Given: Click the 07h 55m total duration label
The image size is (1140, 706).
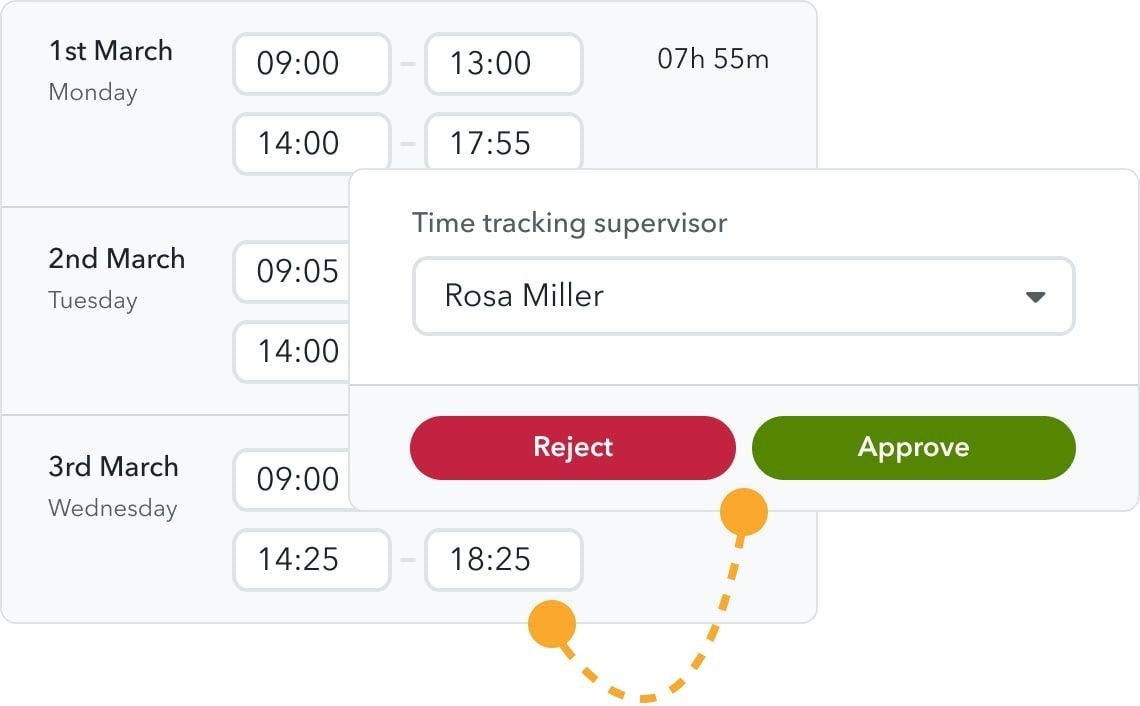Looking at the screenshot, I should pos(713,60).
